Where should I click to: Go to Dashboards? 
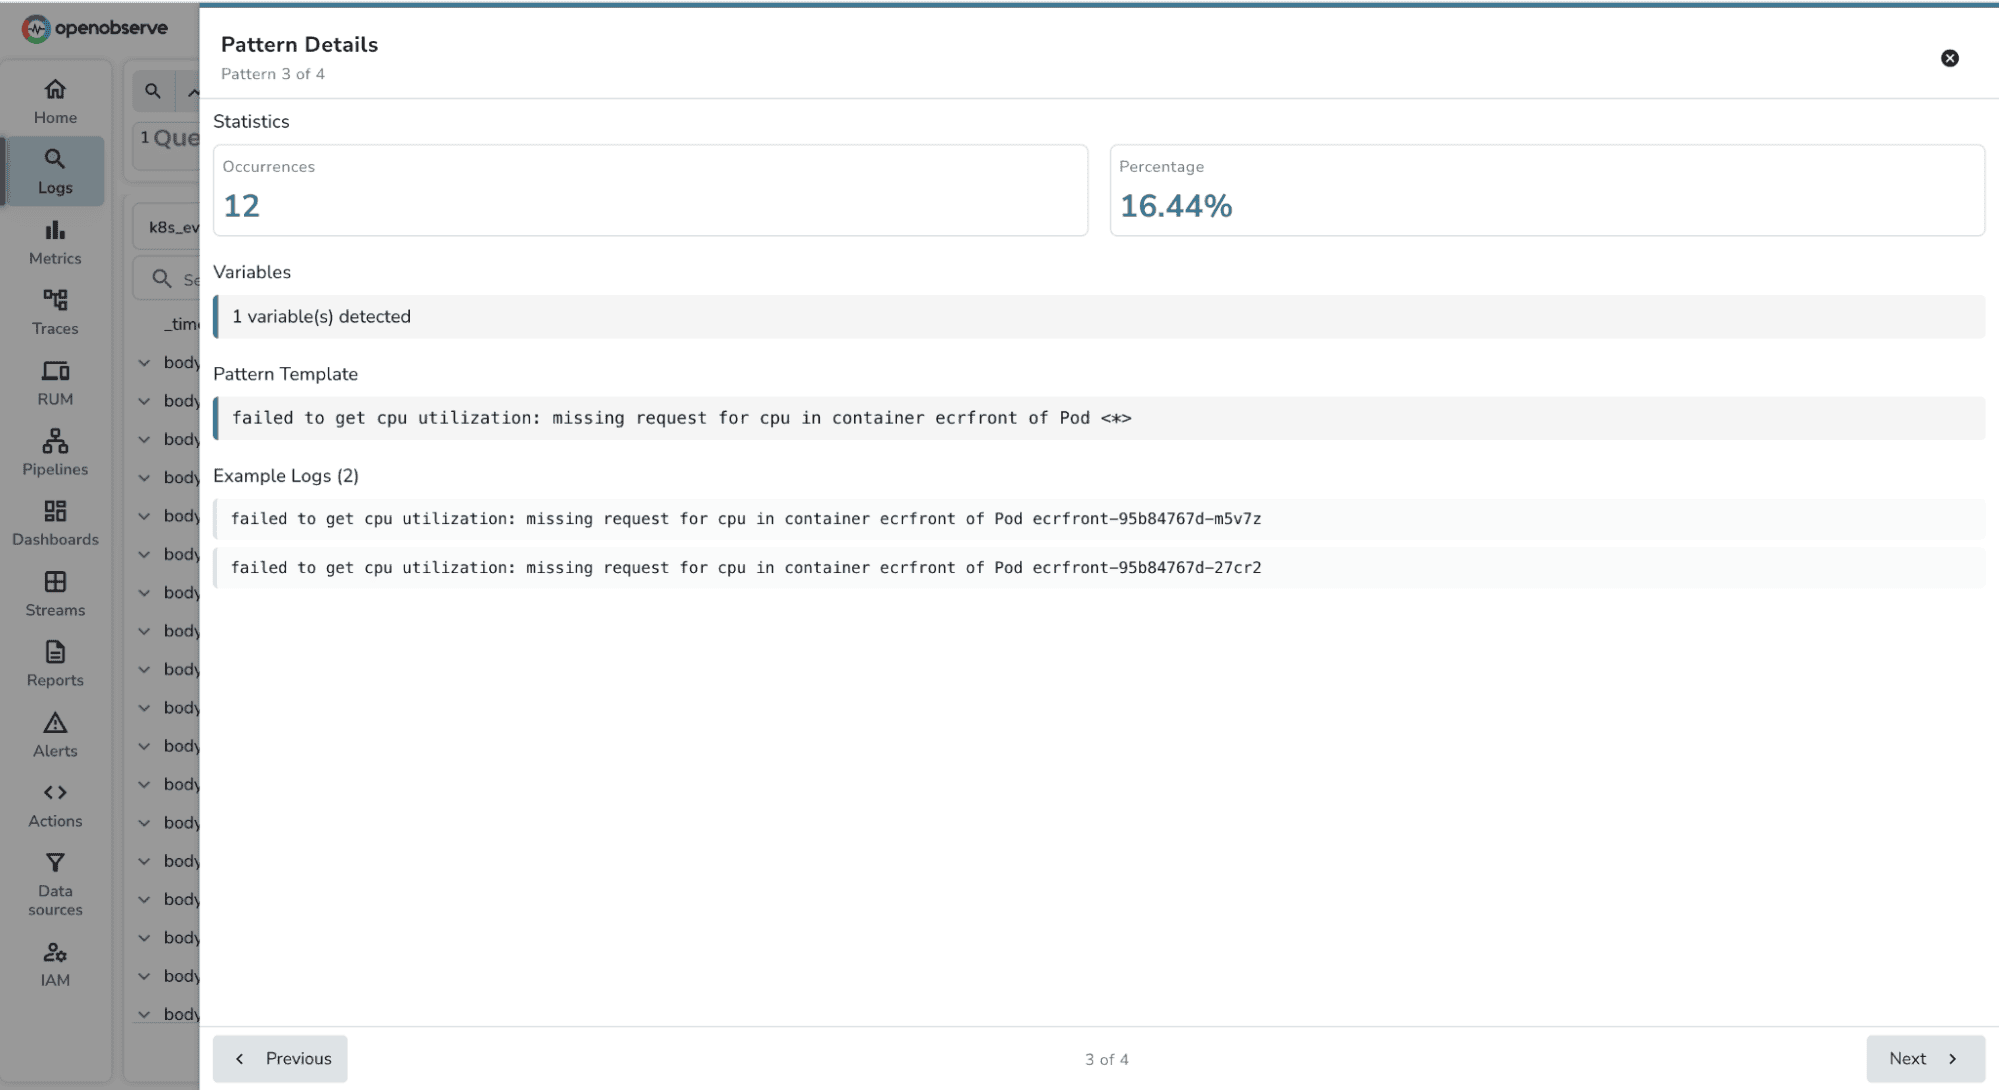pos(55,521)
